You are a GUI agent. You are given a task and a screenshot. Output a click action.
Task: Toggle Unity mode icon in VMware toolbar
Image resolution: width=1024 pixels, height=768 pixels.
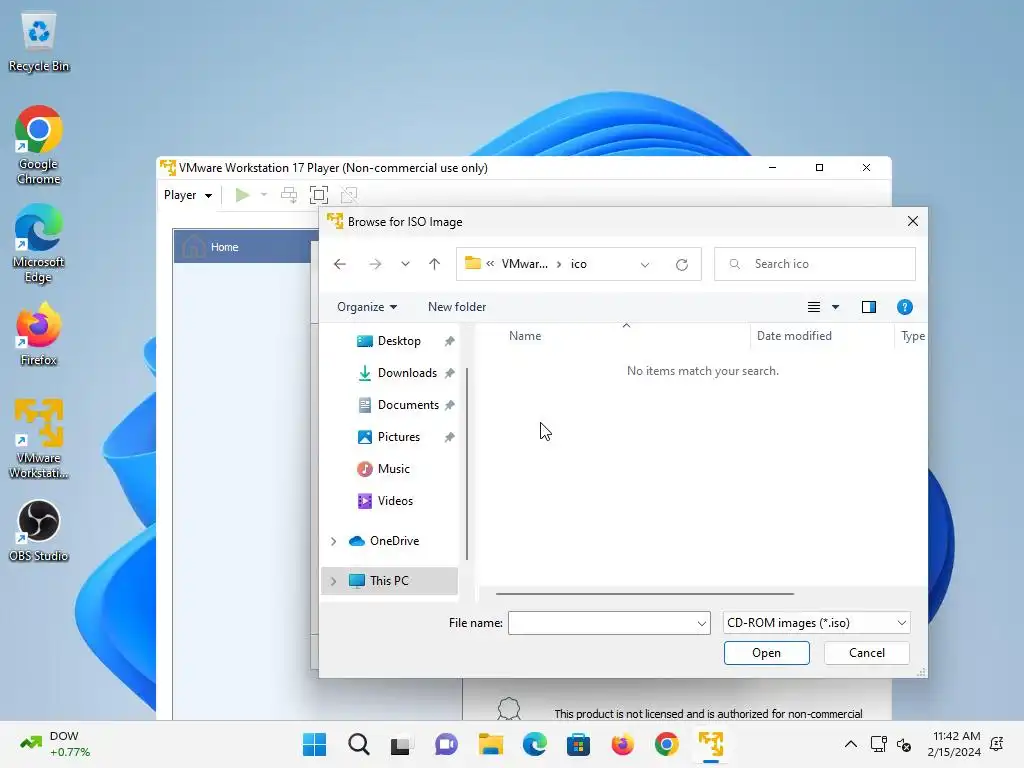[349, 195]
